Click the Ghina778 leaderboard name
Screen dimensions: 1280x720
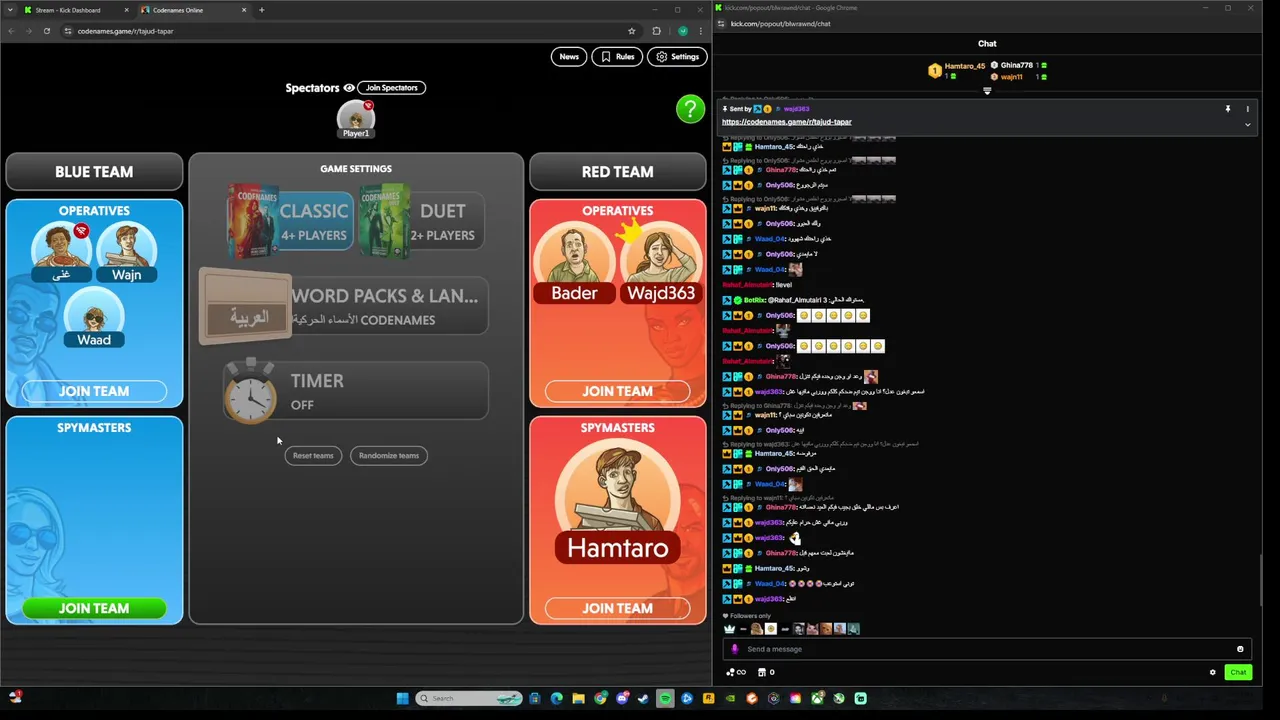coord(1017,65)
